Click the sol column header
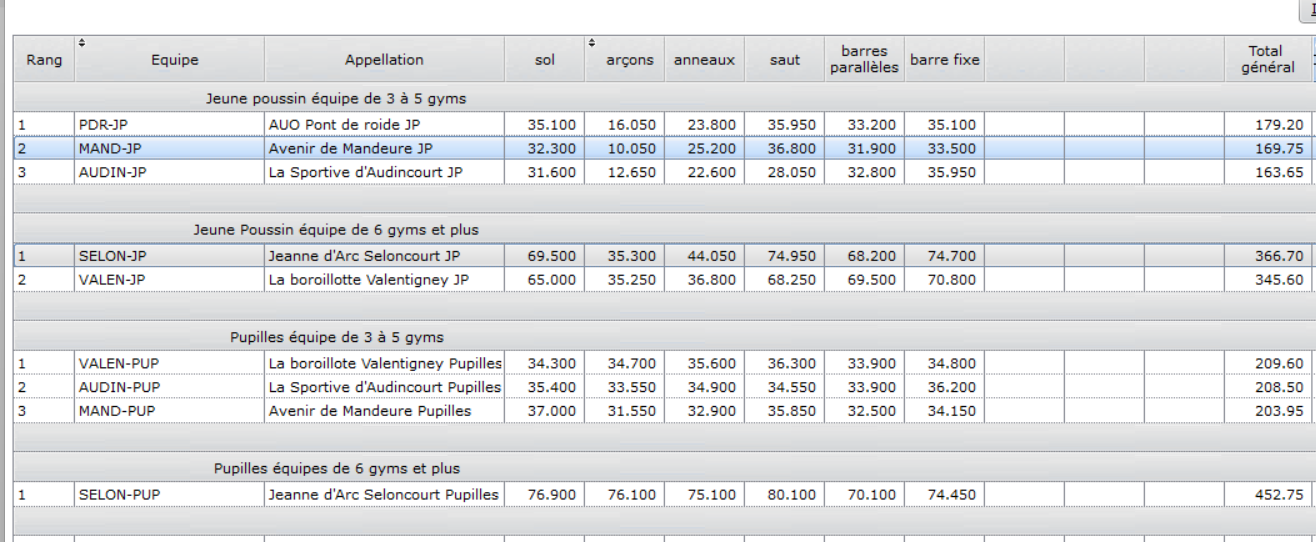Screen dimensions: 1316x542 [544, 60]
